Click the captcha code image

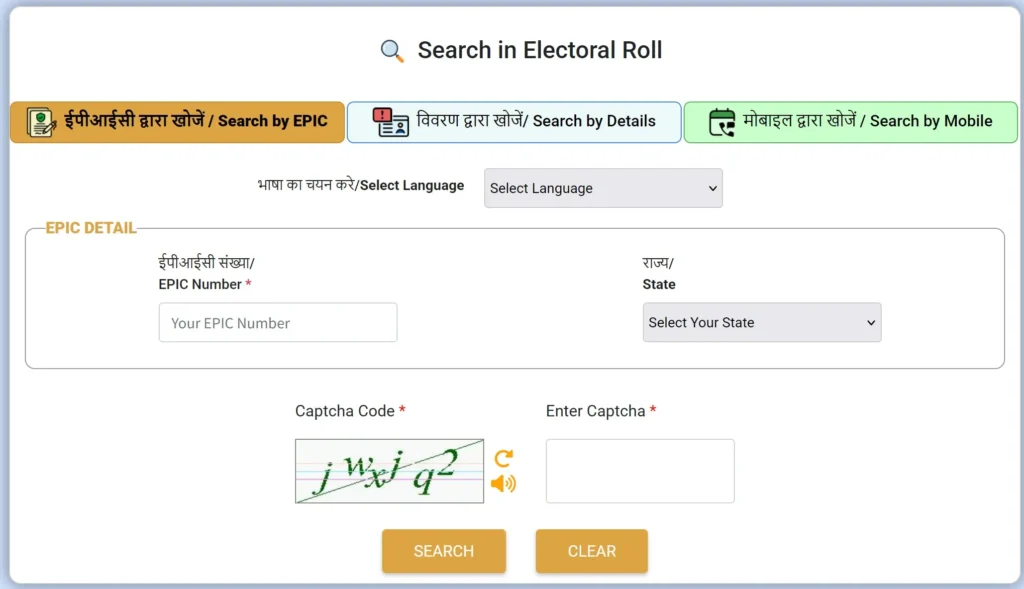(389, 470)
